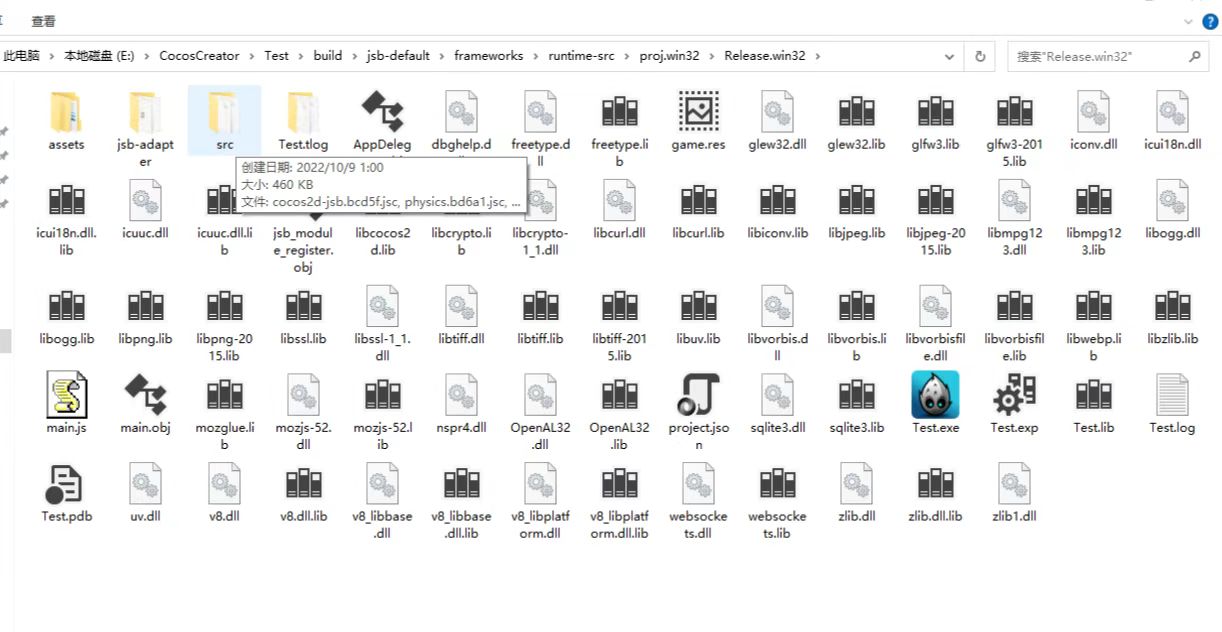Select the libssl-1_1.dll file
Image resolution: width=1222 pixels, height=632 pixels.
click(383, 323)
